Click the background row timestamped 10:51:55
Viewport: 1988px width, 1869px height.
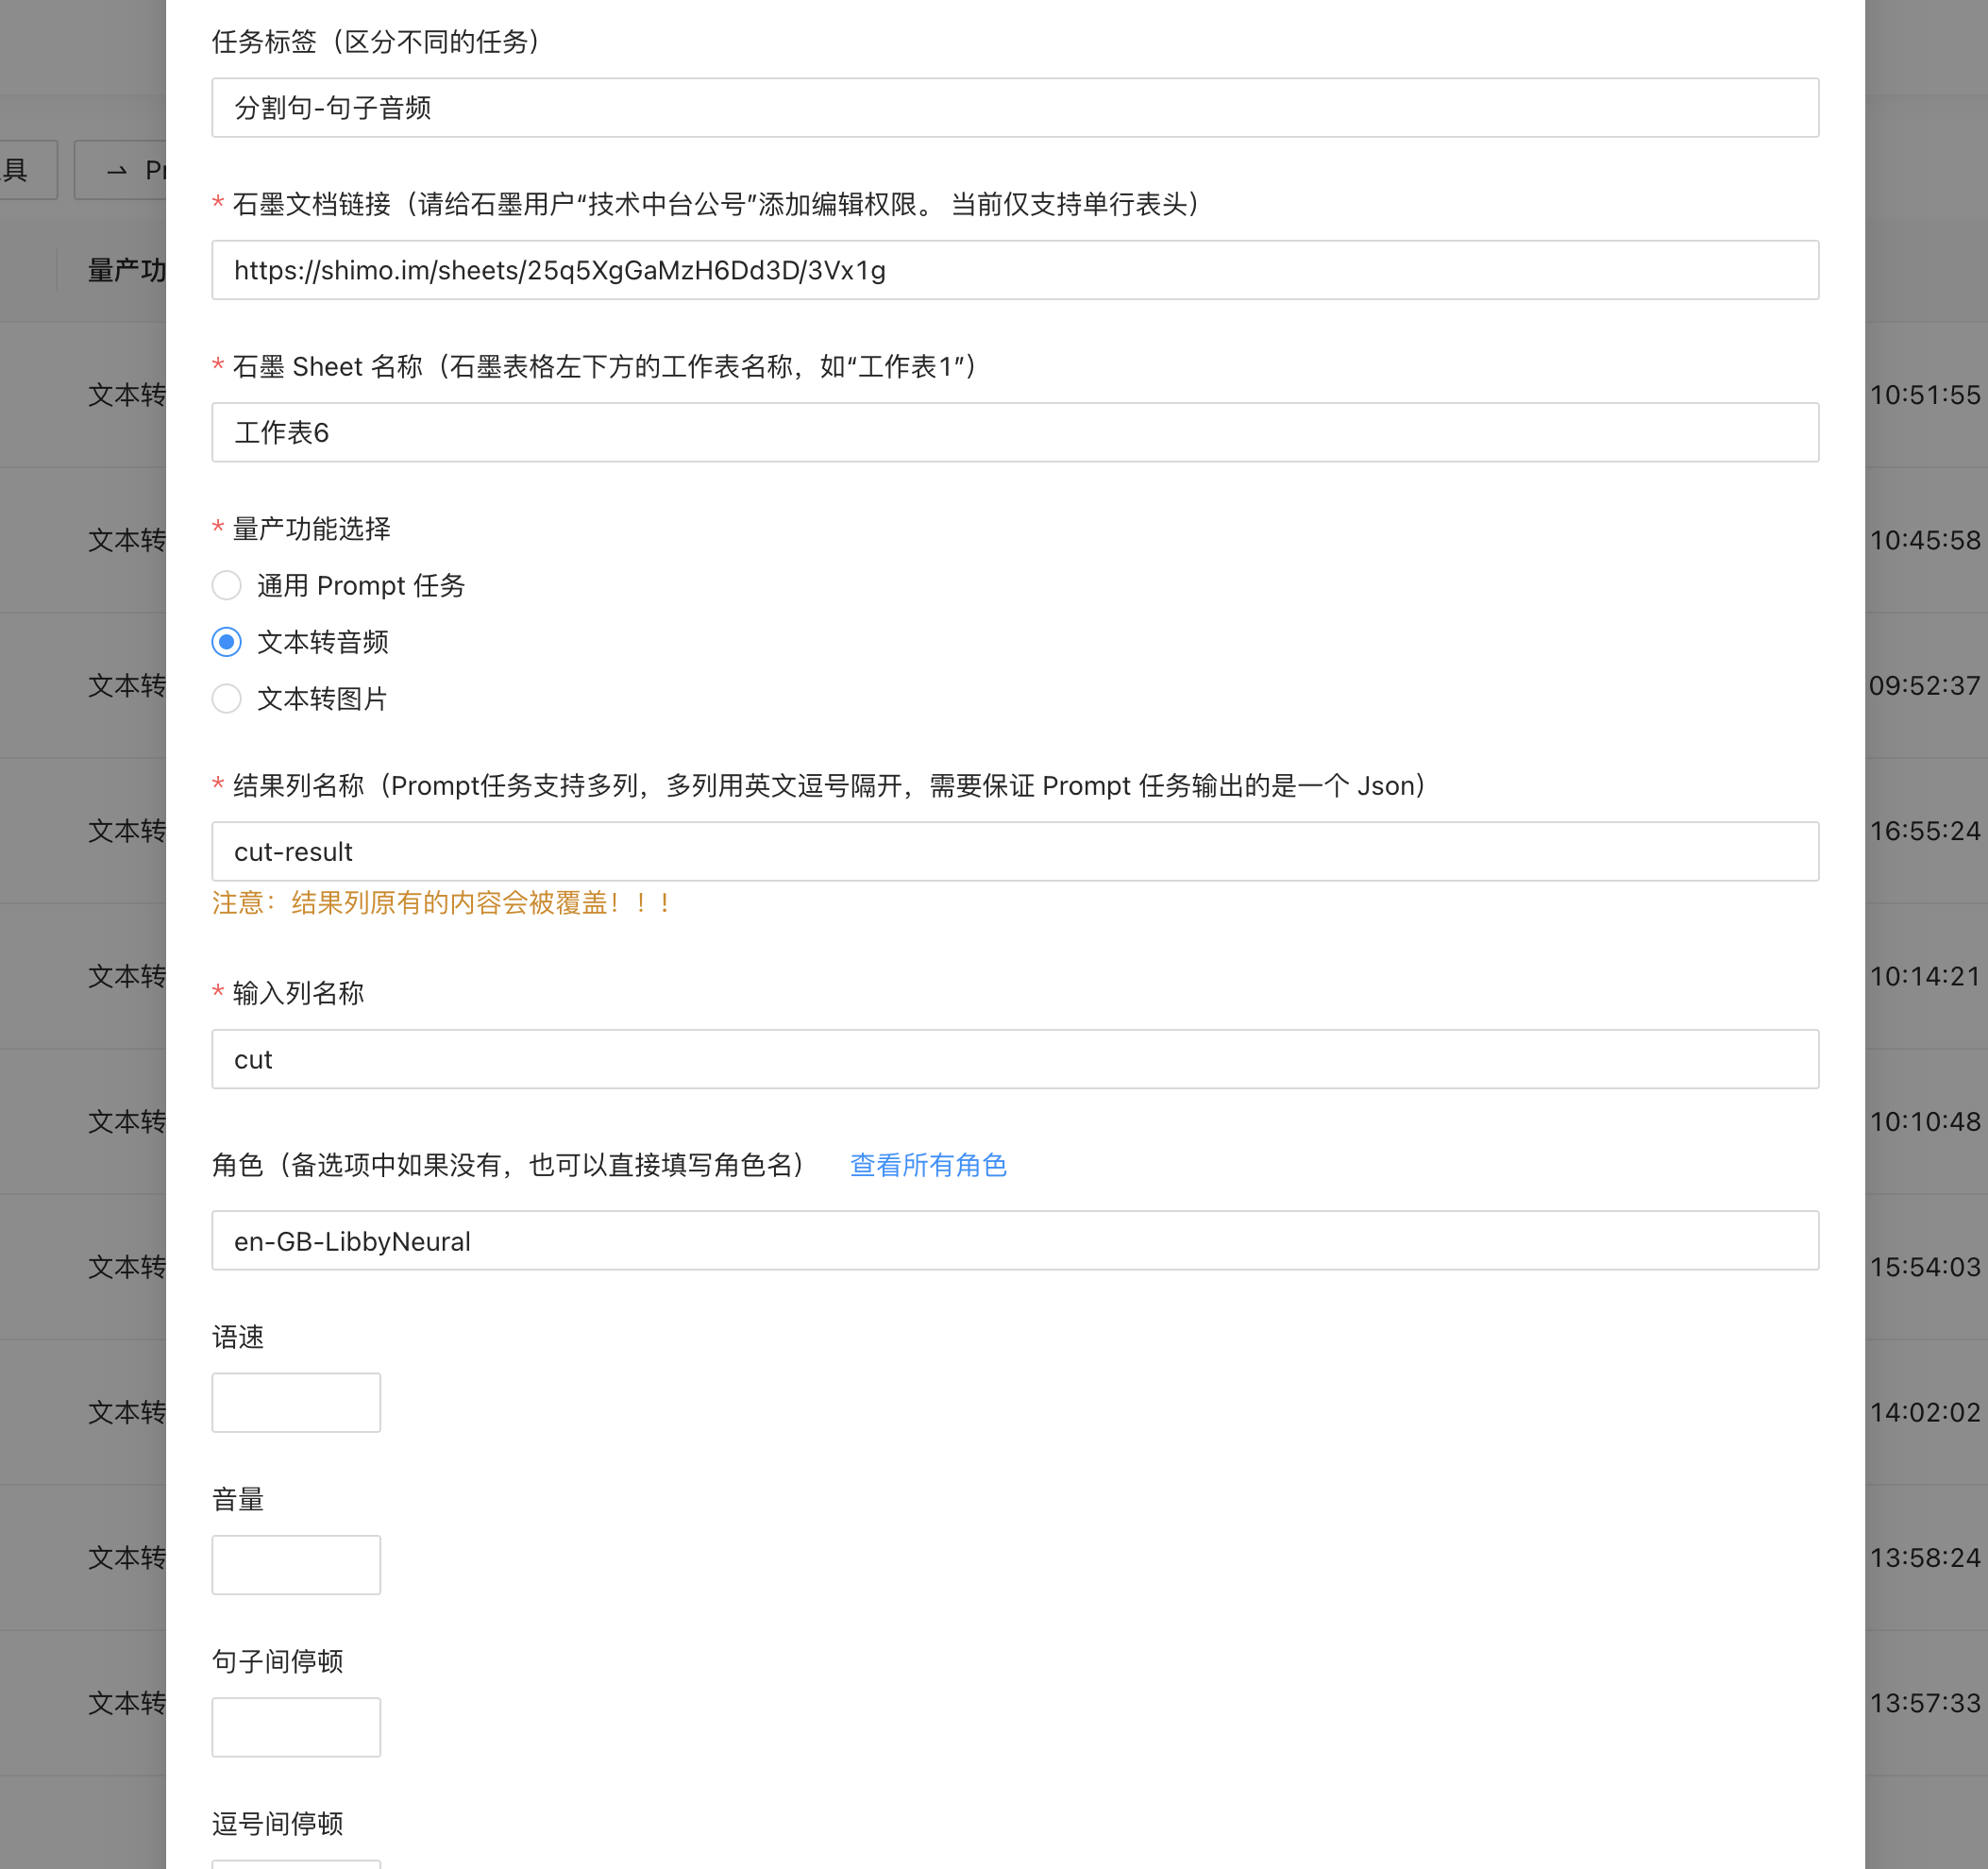click(x=1924, y=396)
